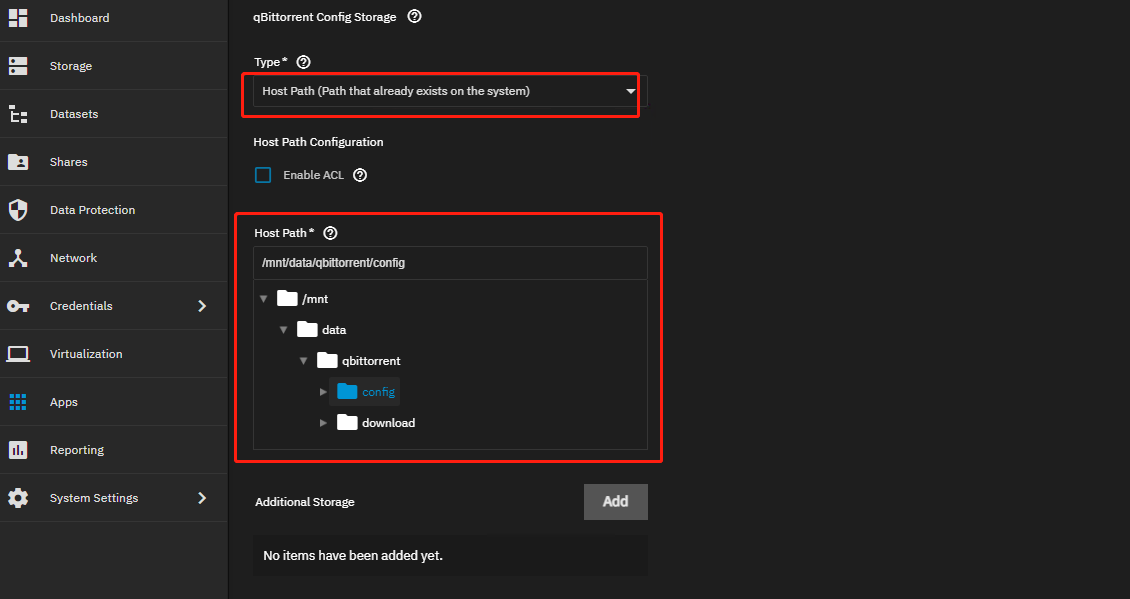The width and height of the screenshot is (1130, 599).
Task: Open help for qBittorrent Config Storage
Action: pyautogui.click(x=414, y=17)
